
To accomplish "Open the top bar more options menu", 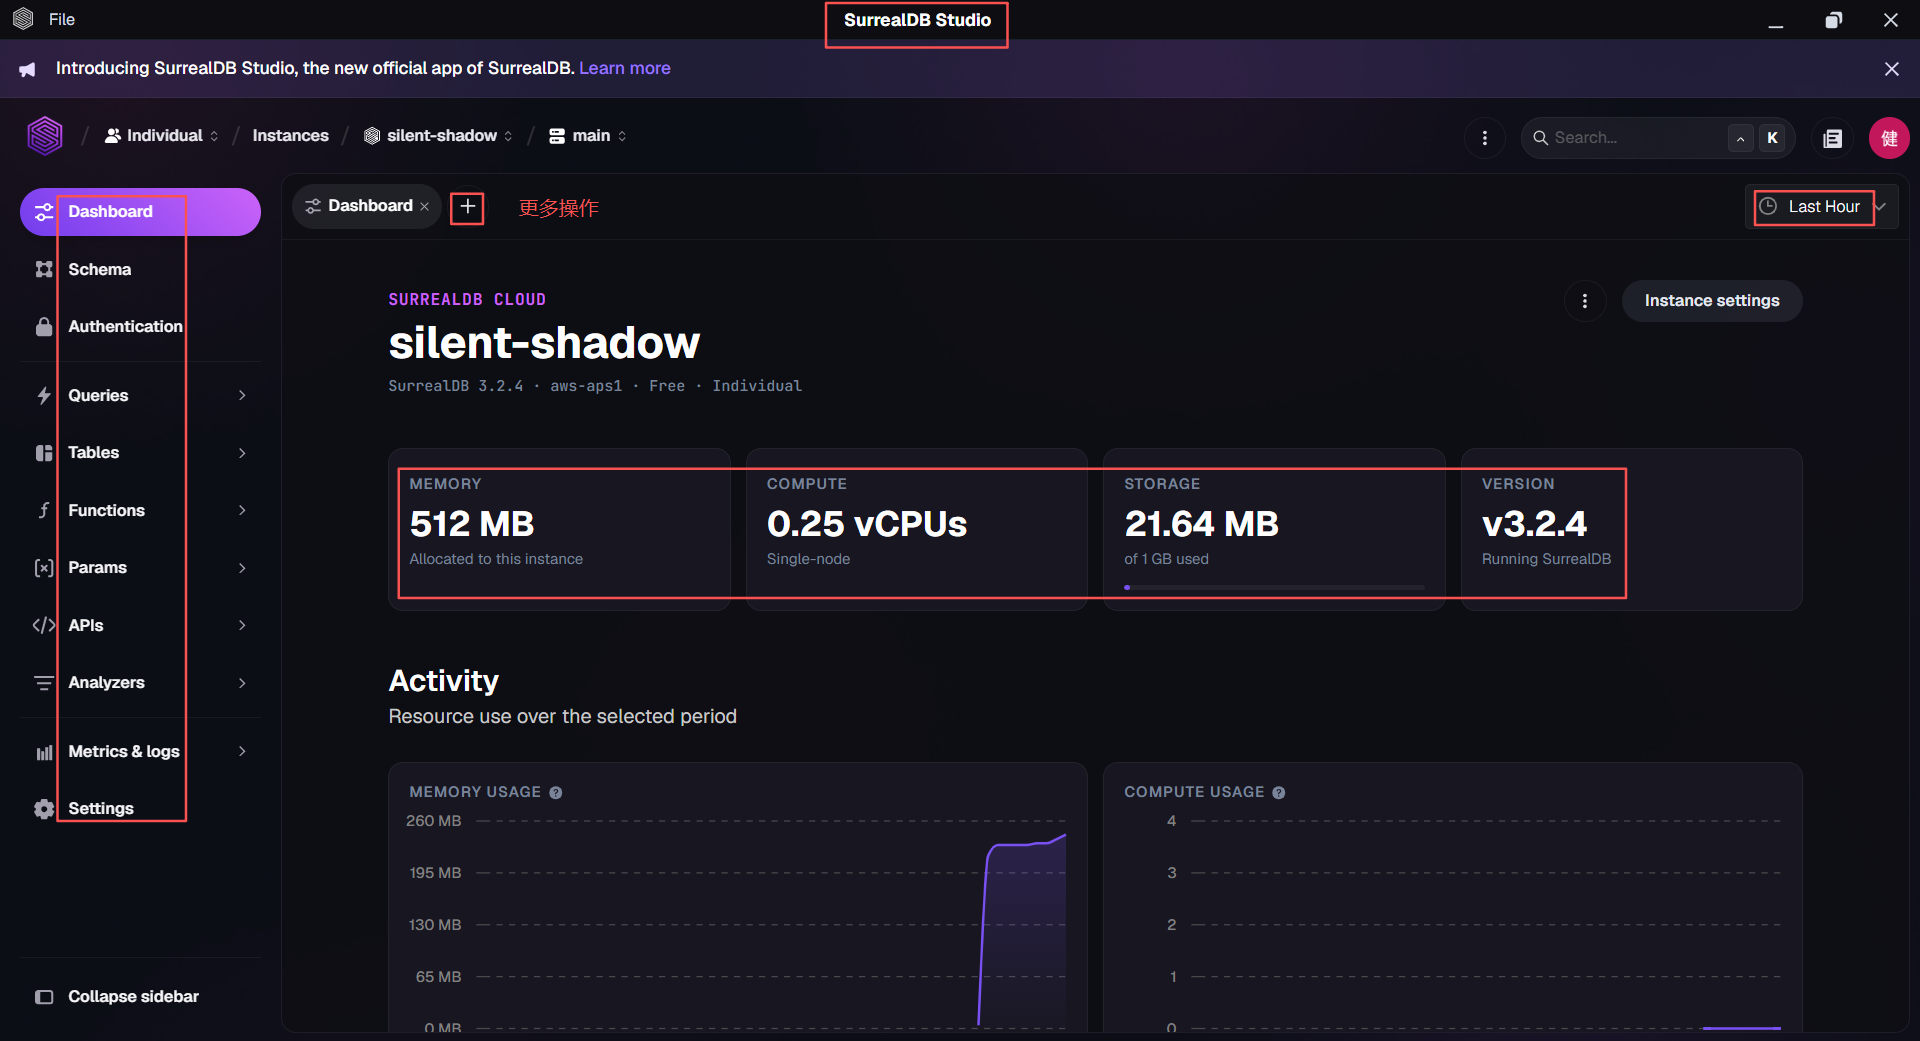I will [1485, 138].
